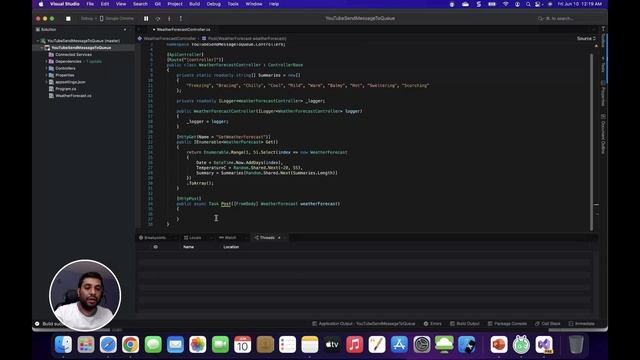This screenshot has height=360, width=640.
Task: Open the File menu
Action: point(90,4)
